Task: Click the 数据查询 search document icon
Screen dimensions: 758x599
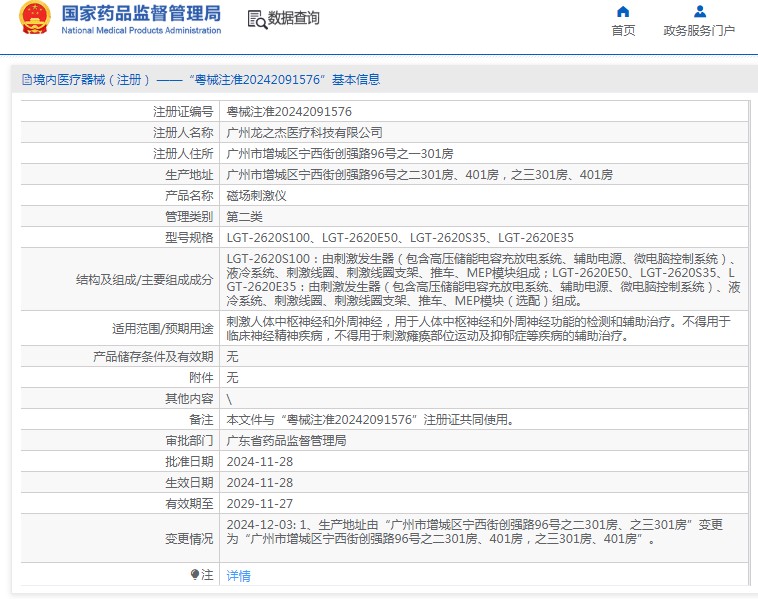Action: [x=257, y=19]
